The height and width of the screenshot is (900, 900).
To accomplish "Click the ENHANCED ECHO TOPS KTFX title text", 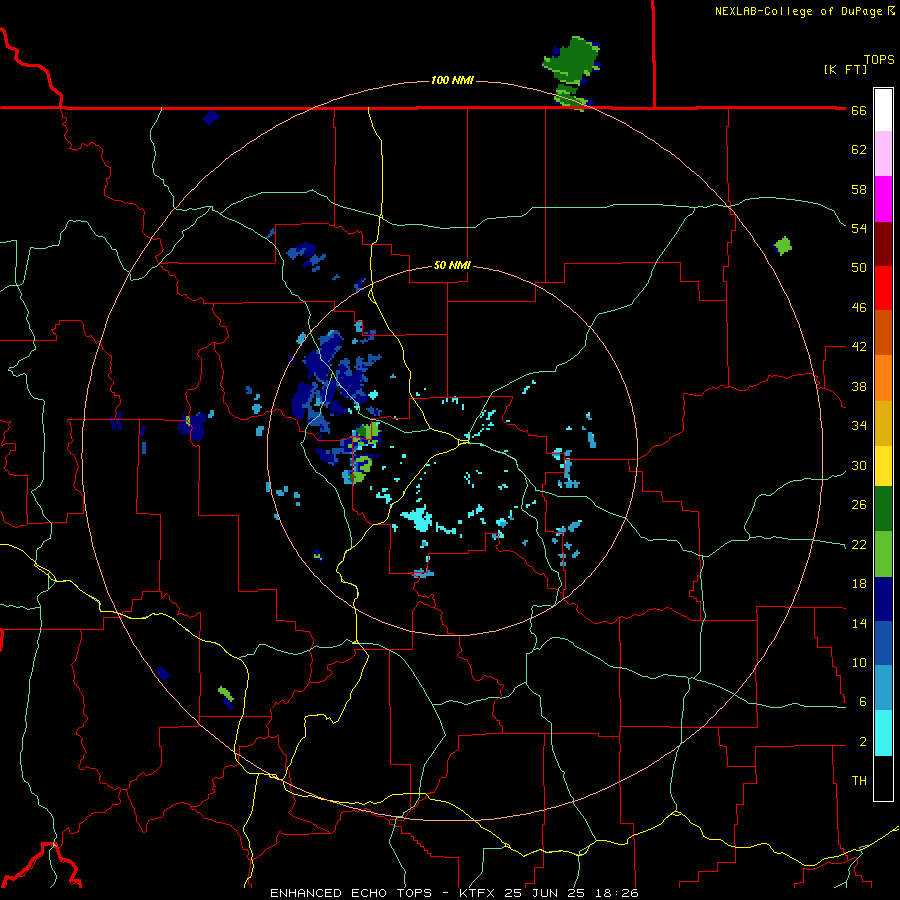I will pyautogui.click(x=454, y=893).
